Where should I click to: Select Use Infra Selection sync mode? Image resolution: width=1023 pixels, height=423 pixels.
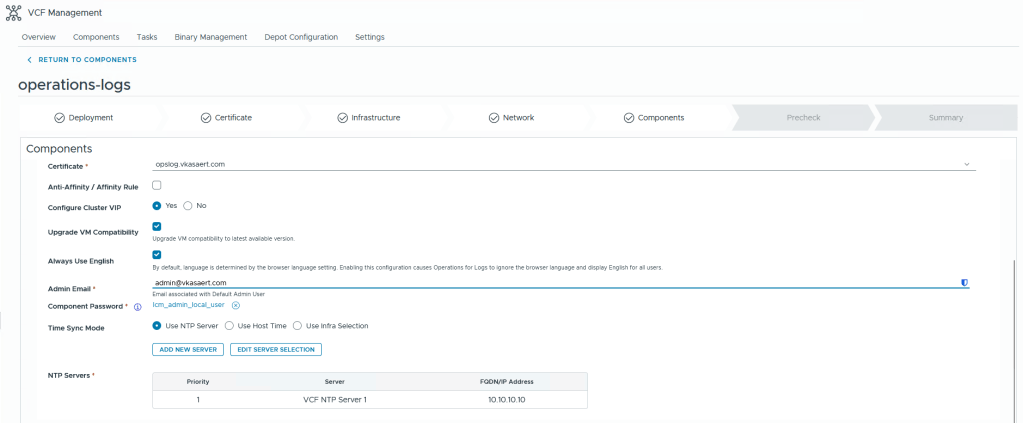(297, 325)
